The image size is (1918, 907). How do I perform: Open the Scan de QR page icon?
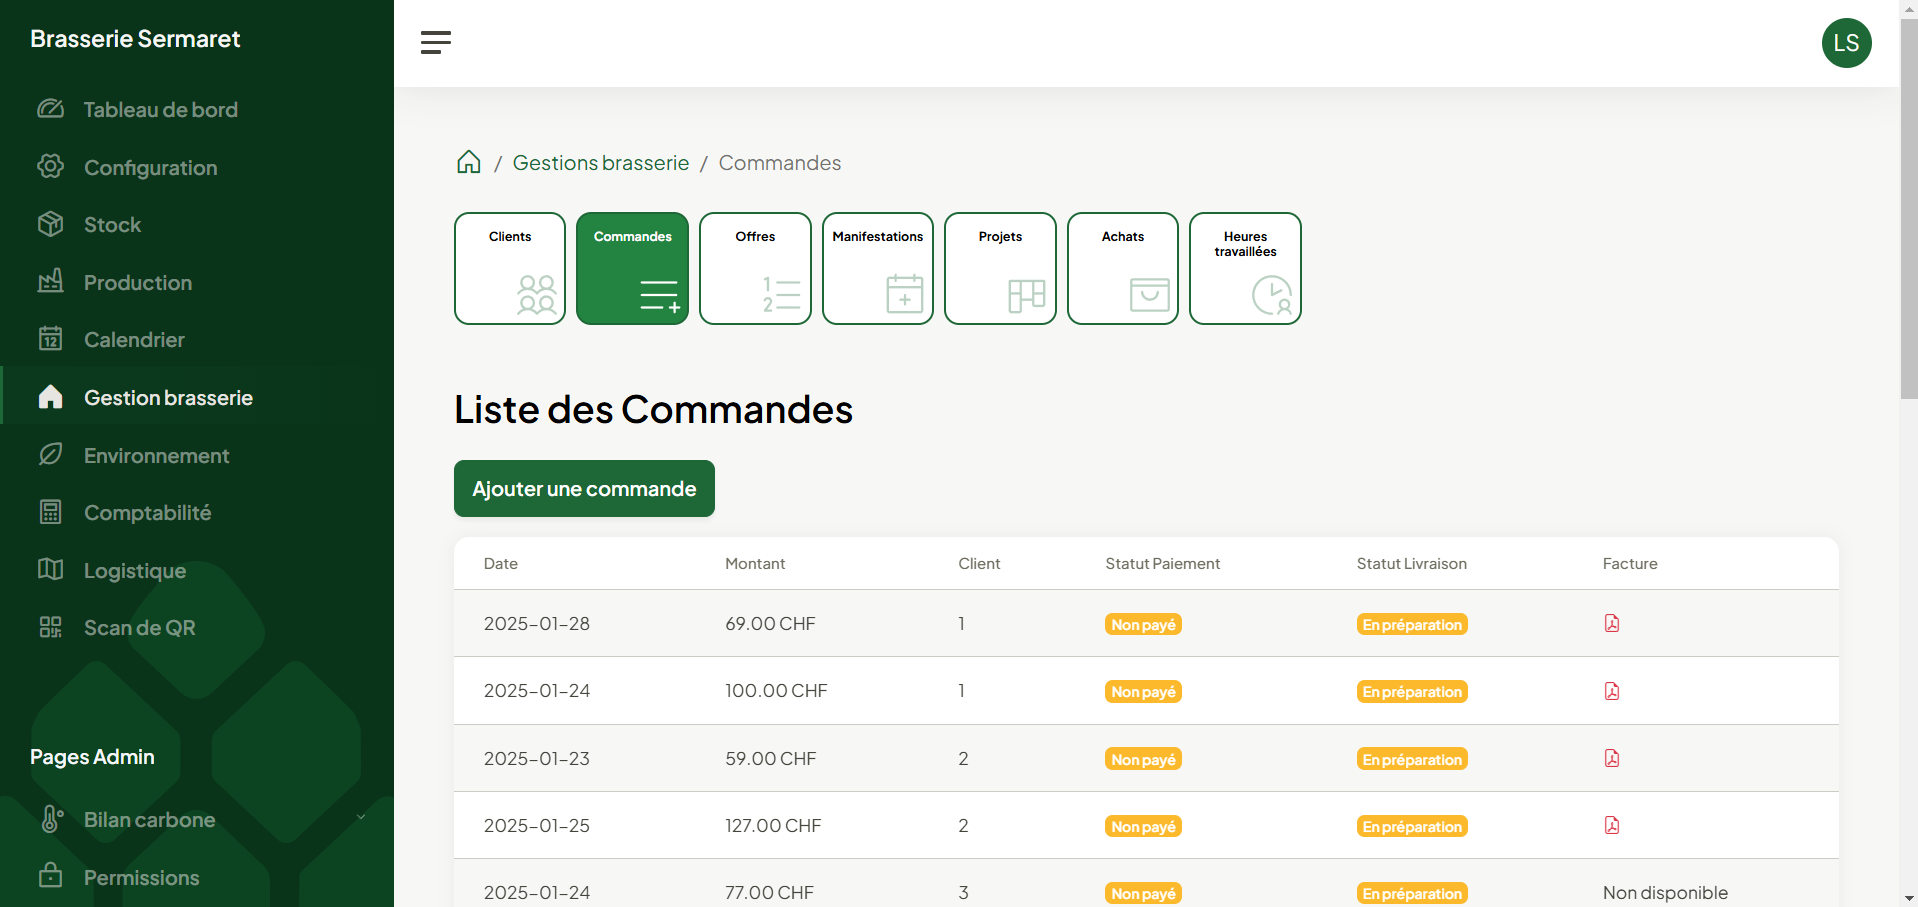coord(50,627)
